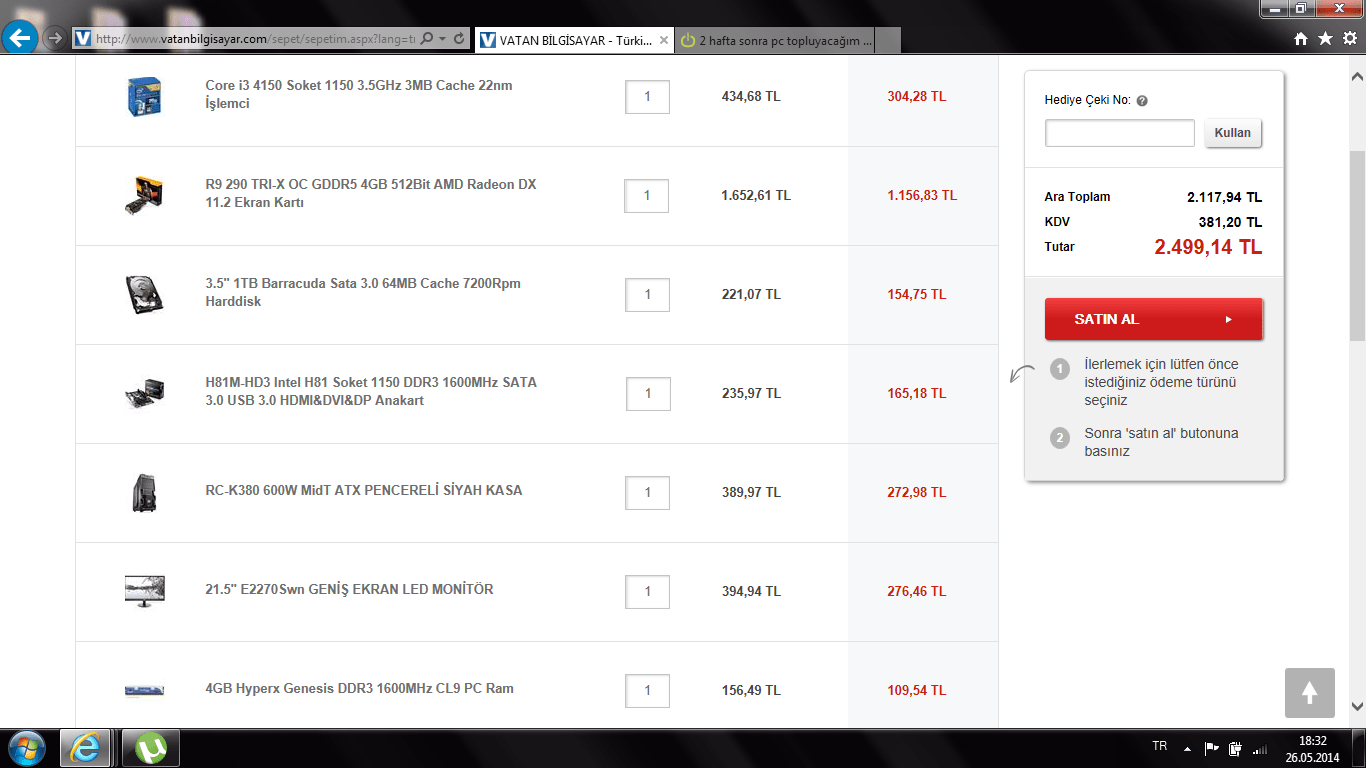This screenshot has height=768, width=1366.
Task: Click the quantity field for Core i3 4150
Action: click(648, 97)
